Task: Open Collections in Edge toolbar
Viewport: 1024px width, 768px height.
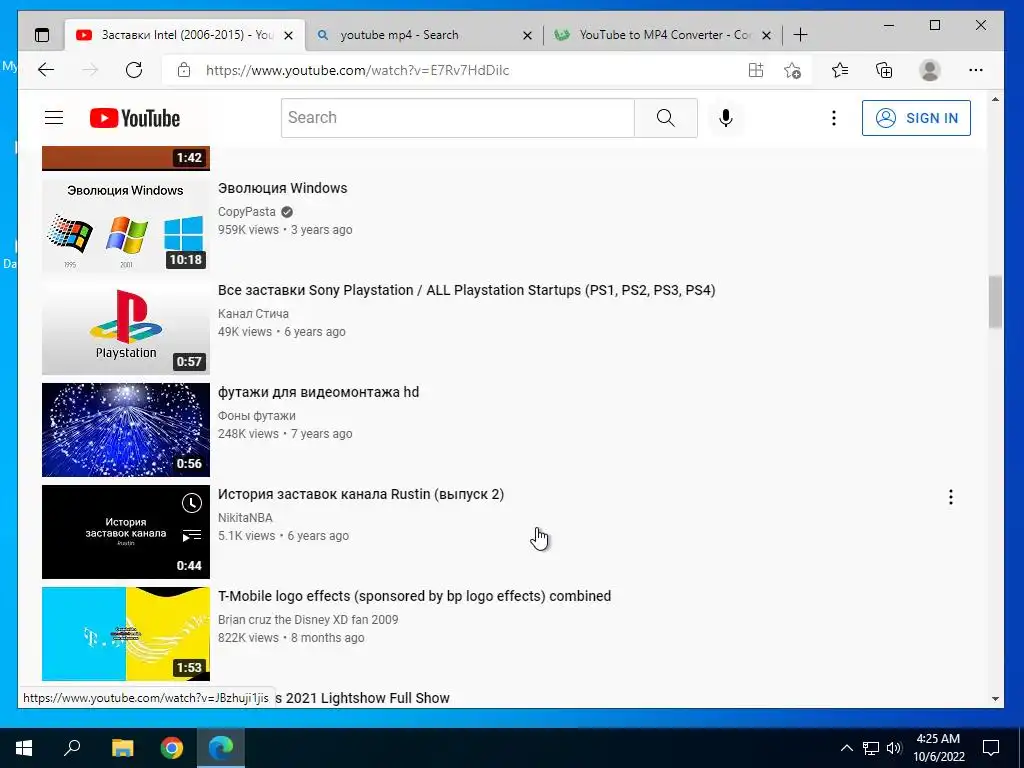Action: coord(884,70)
